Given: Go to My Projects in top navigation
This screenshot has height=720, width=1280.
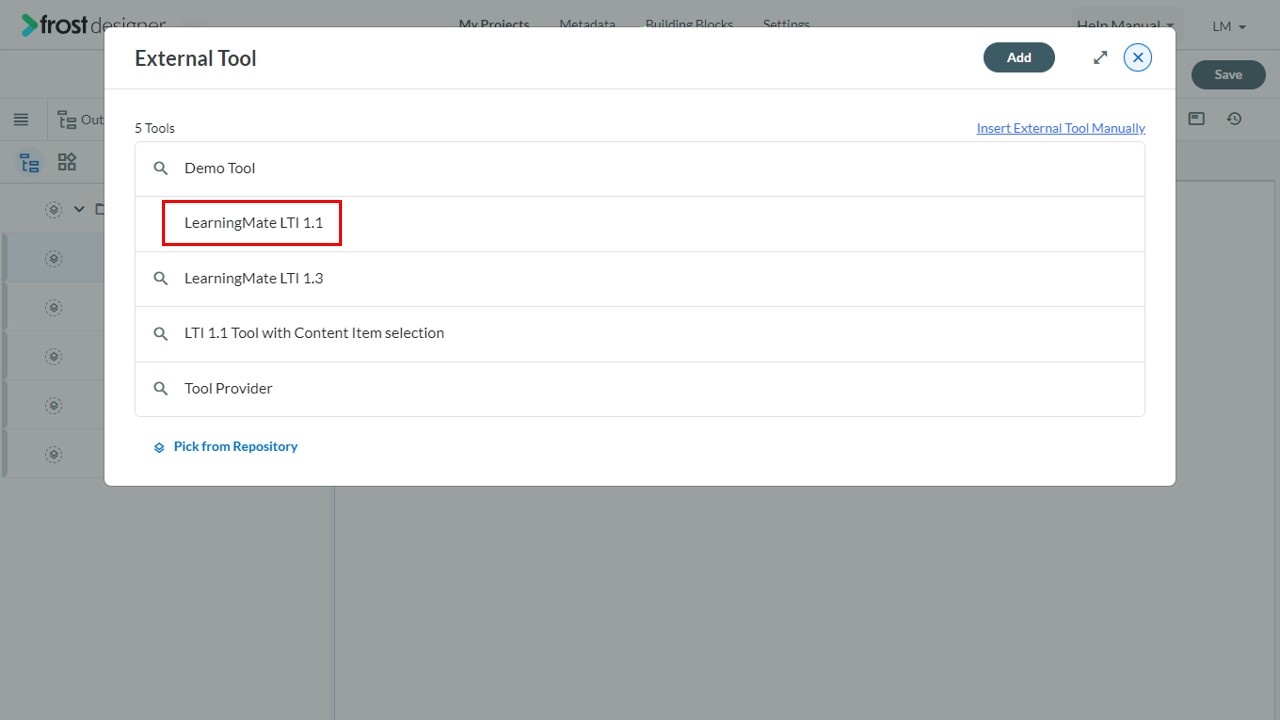Looking at the screenshot, I should click(x=494, y=24).
